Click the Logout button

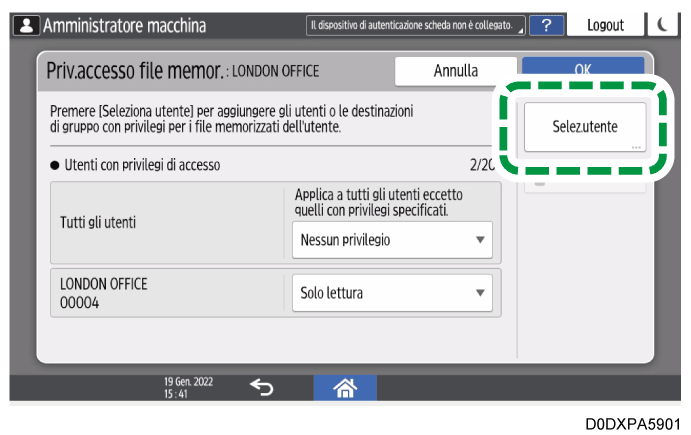click(x=605, y=25)
